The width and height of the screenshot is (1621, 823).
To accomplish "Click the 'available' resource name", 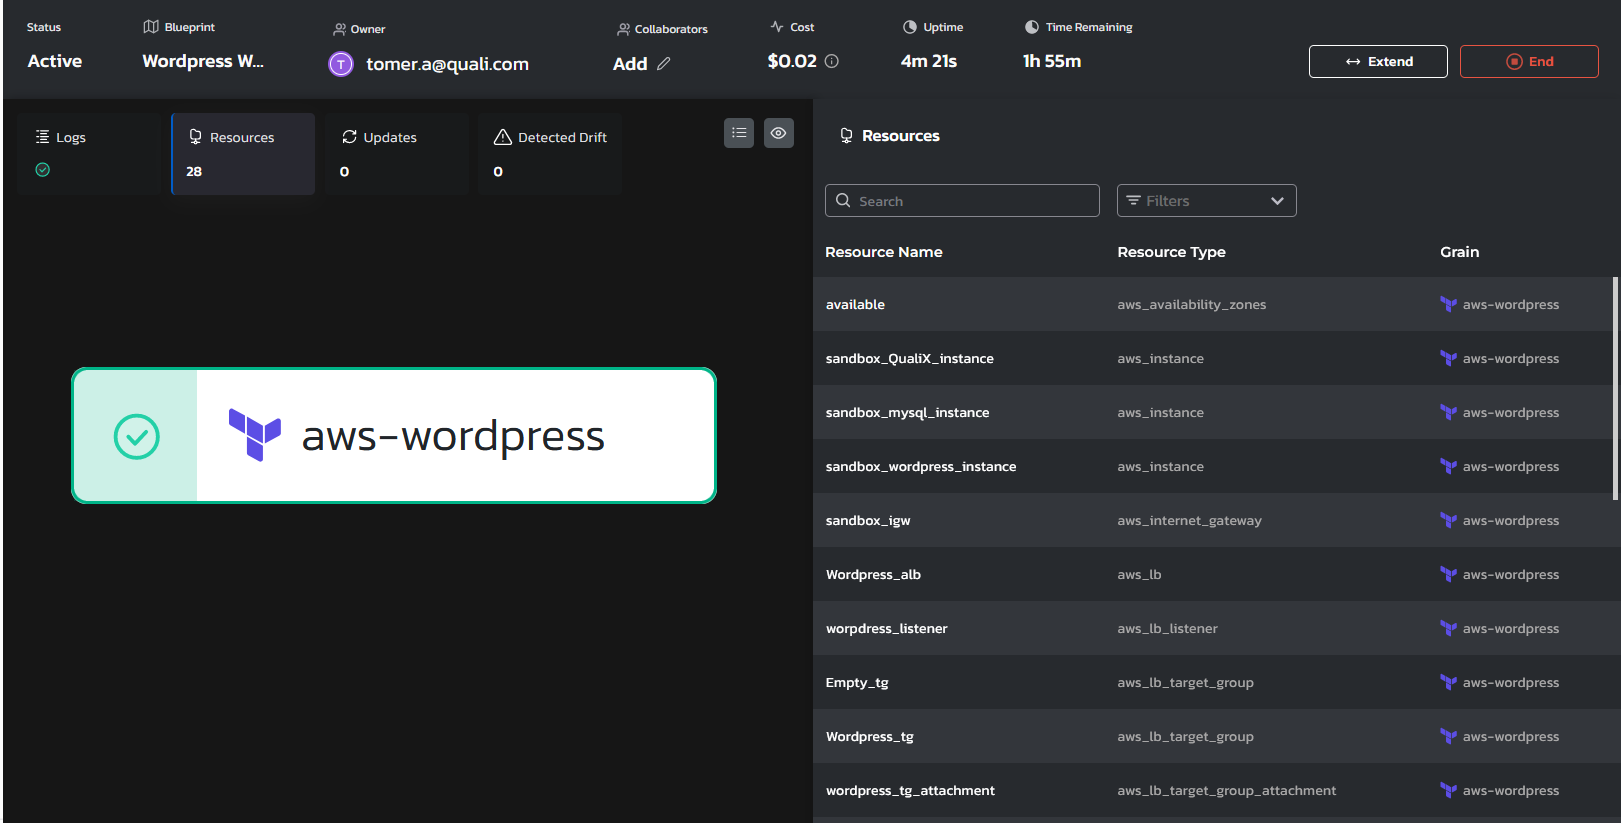I will 855,304.
